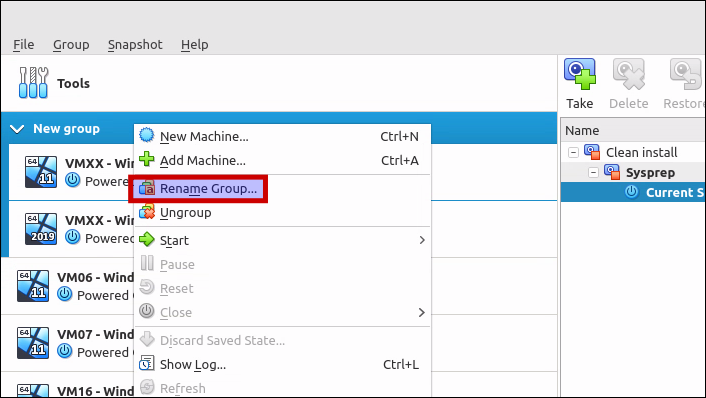The width and height of the screenshot is (706, 398).
Task: Click the Take snapshot icon
Action: [x=580, y=74]
